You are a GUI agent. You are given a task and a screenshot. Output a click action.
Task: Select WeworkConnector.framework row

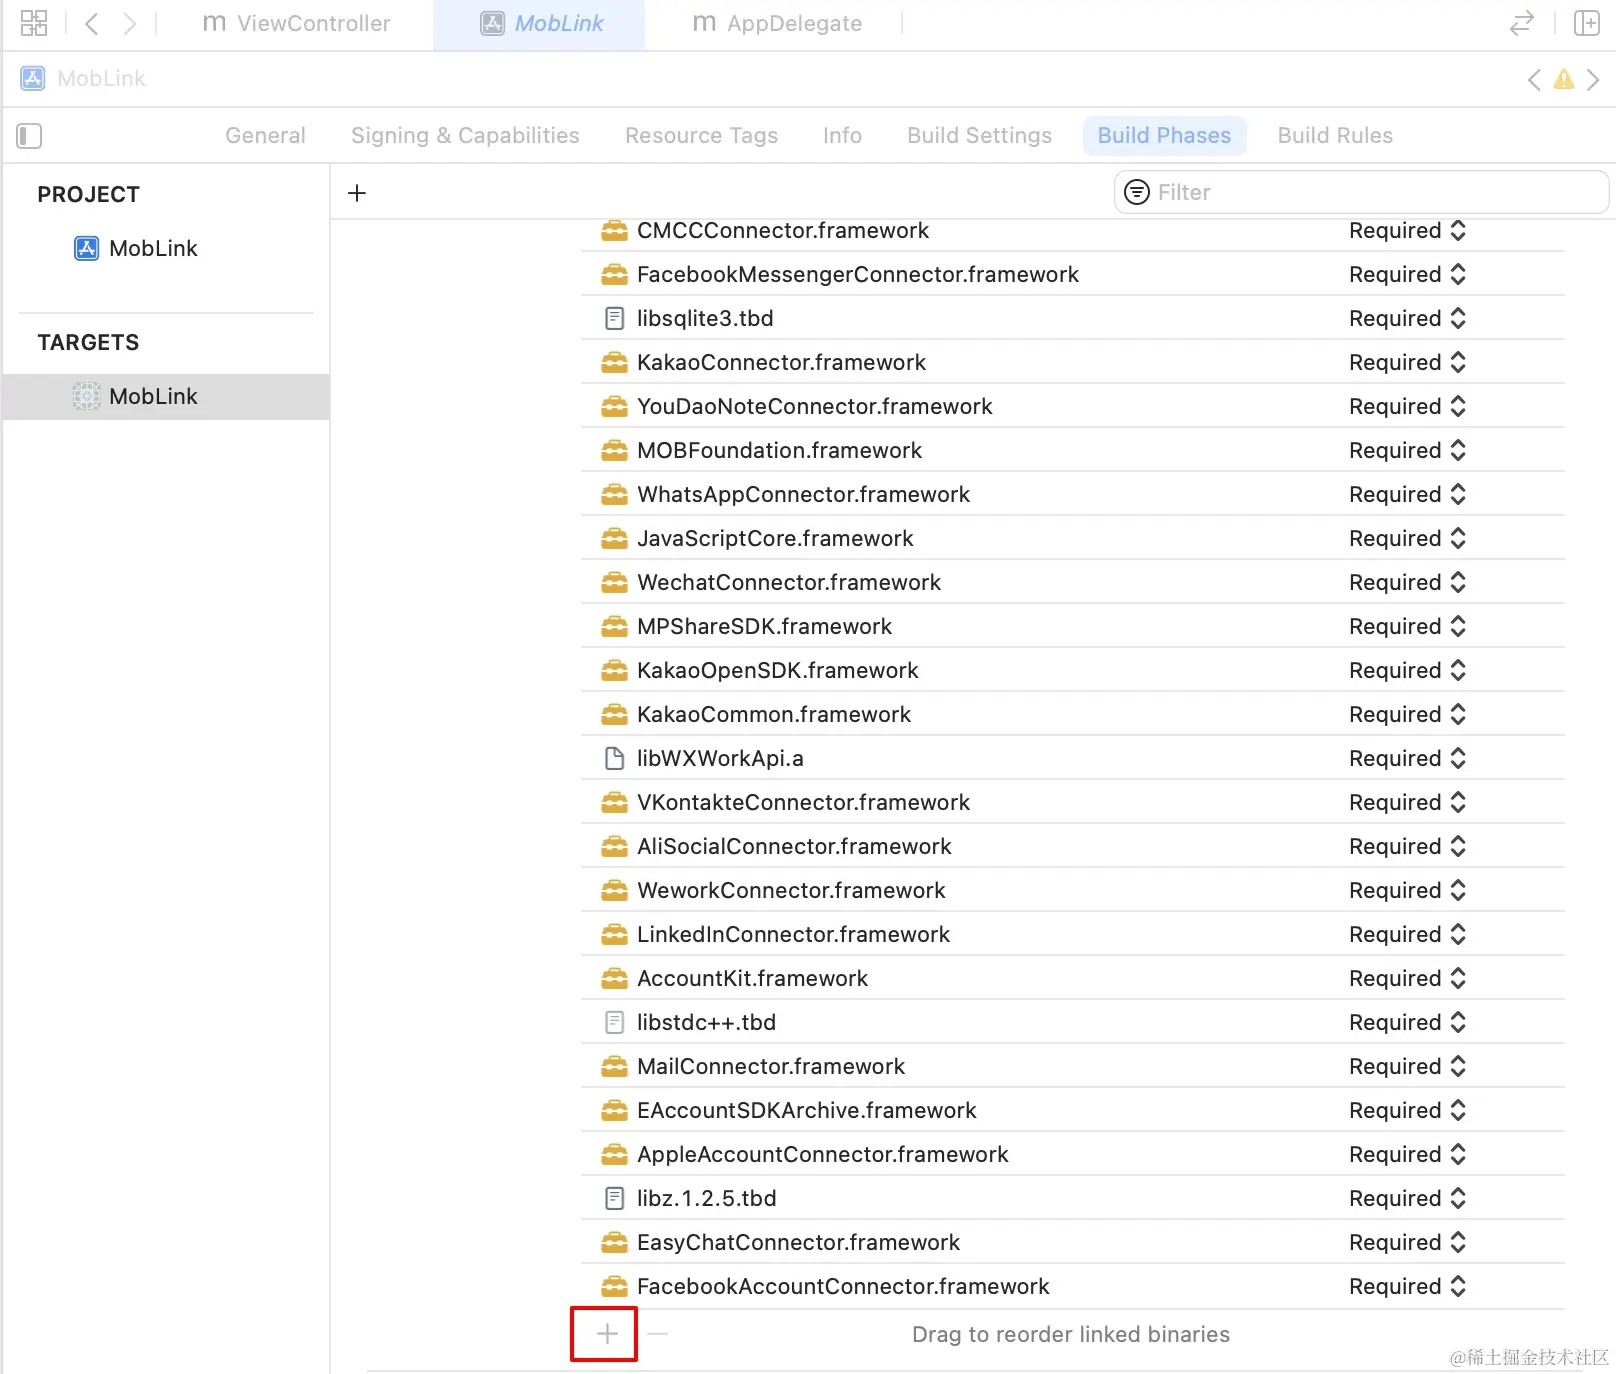pyautogui.click(x=1072, y=890)
